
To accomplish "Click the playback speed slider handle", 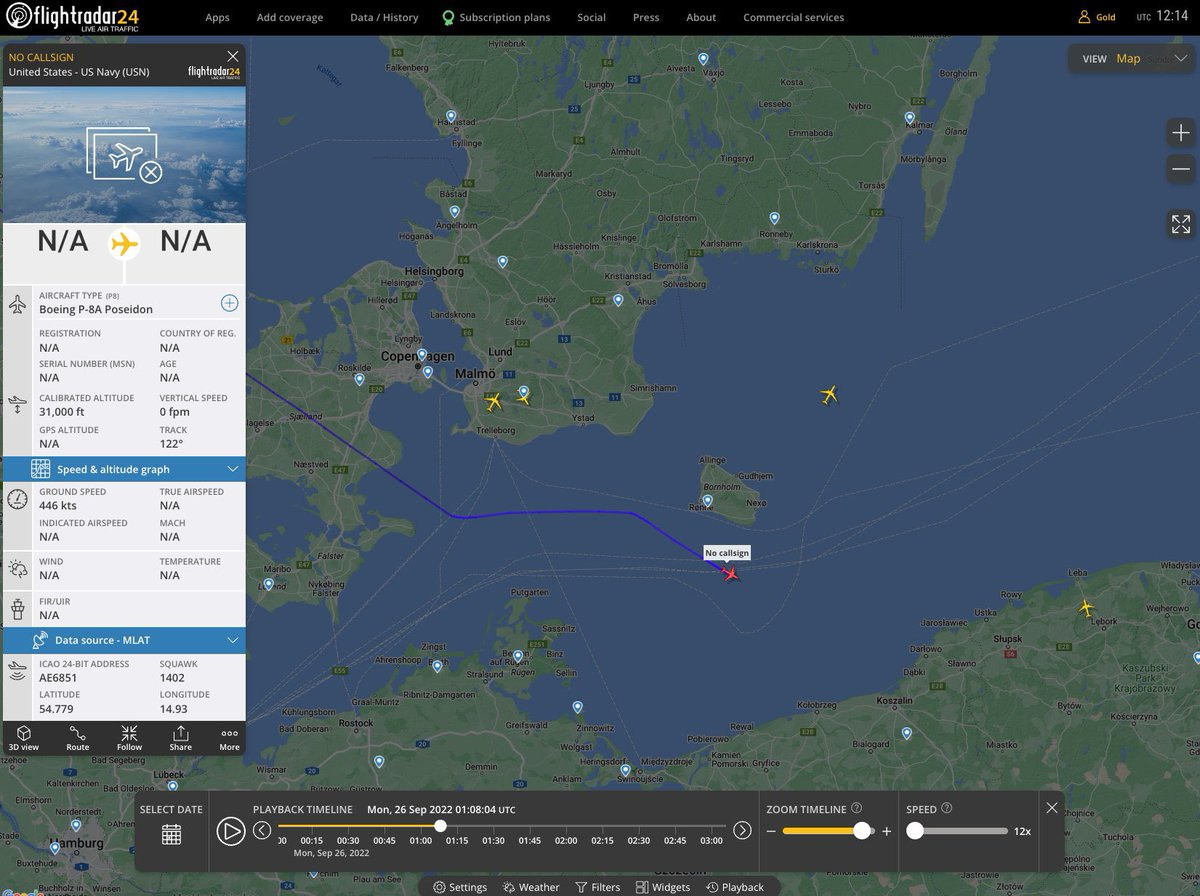I will [915, 831].
